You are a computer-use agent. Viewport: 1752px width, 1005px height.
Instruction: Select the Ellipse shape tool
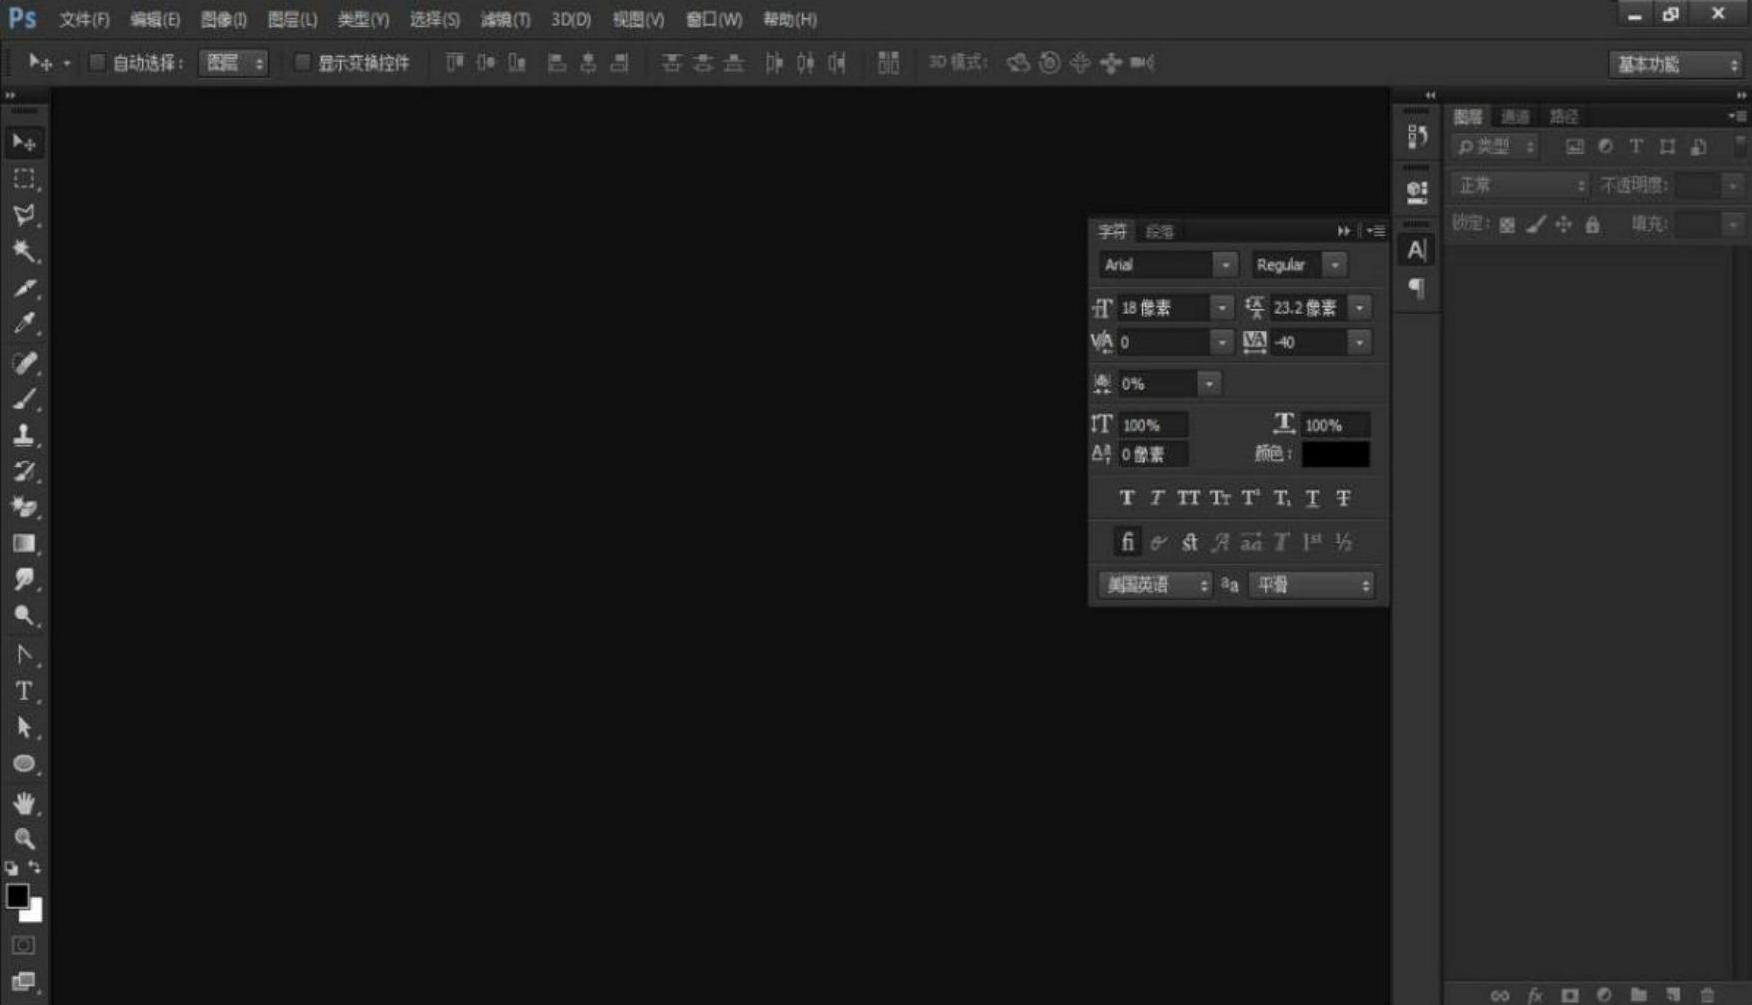[x=24, y=764]
